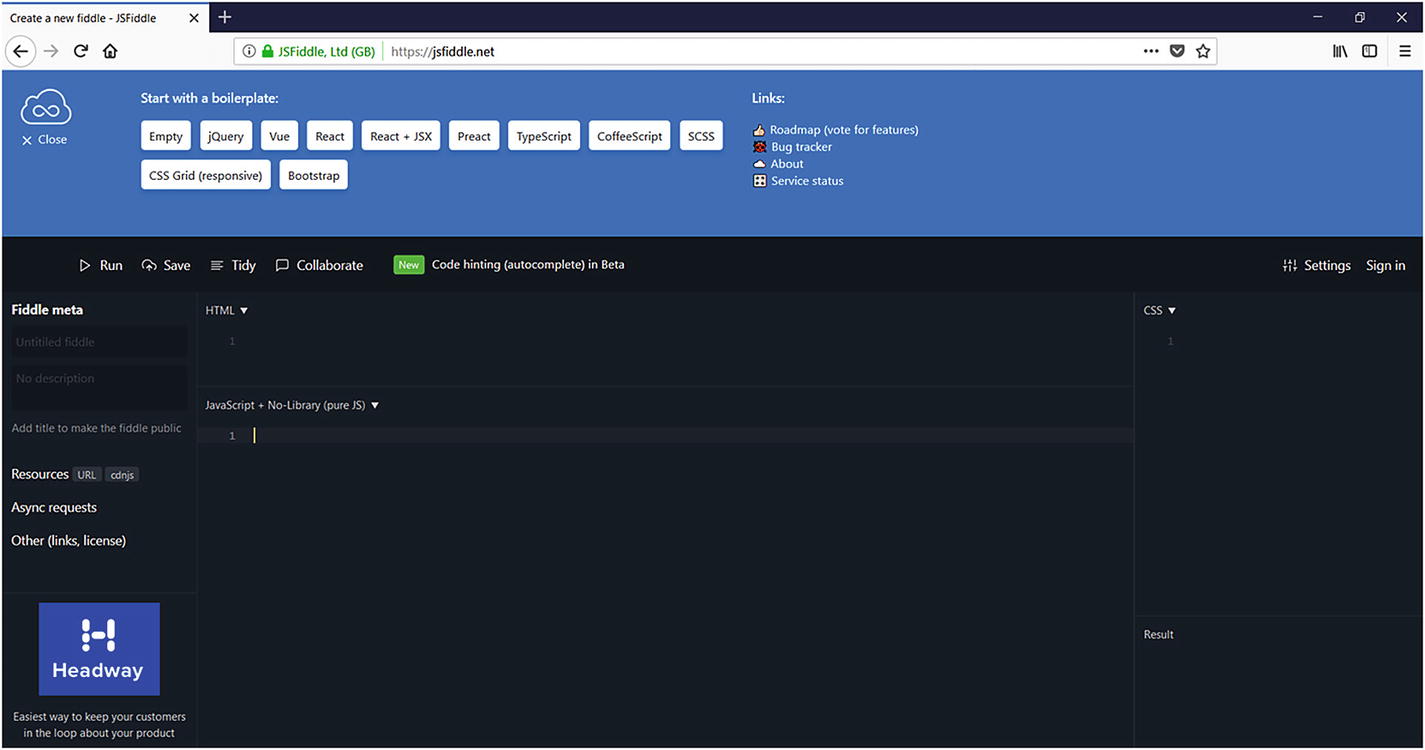This screenshot has height=750, width=1425.
Task: Choose the Bootstrap boilerplate
Action: tap(314, 175)
